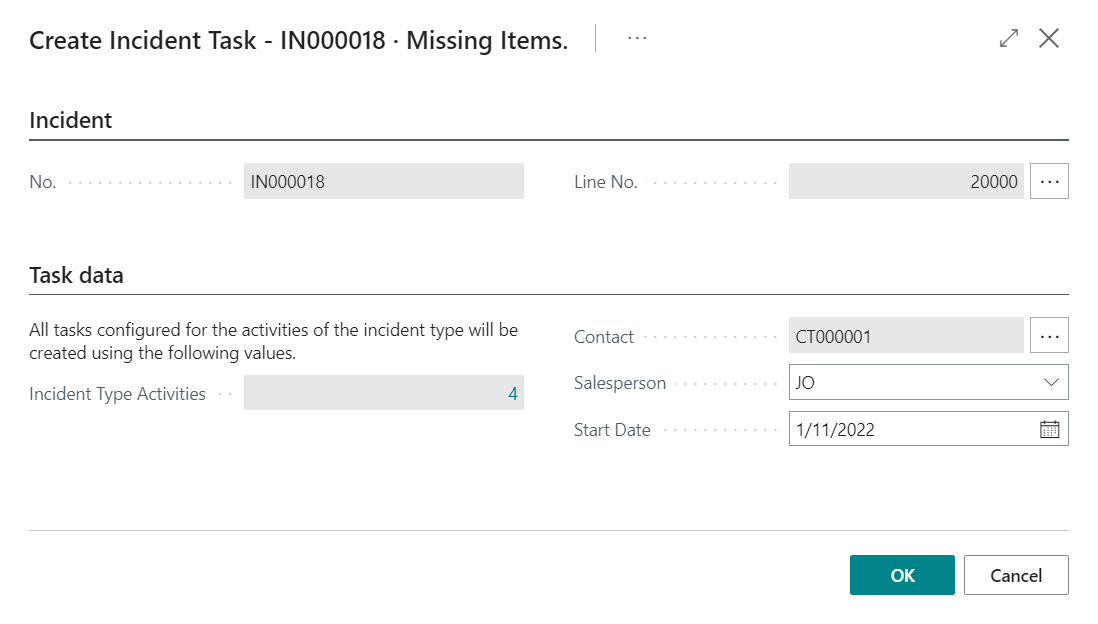Click the No. field showing IN000018

[384, 181]
